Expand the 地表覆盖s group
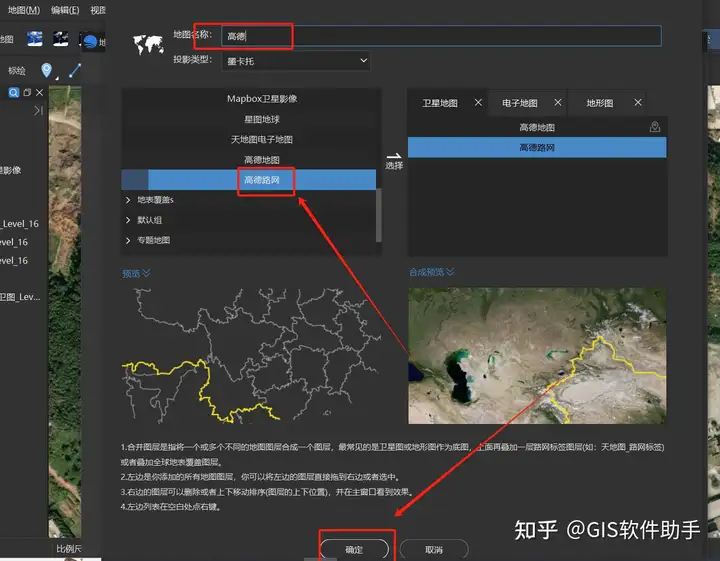 (128, 200)
